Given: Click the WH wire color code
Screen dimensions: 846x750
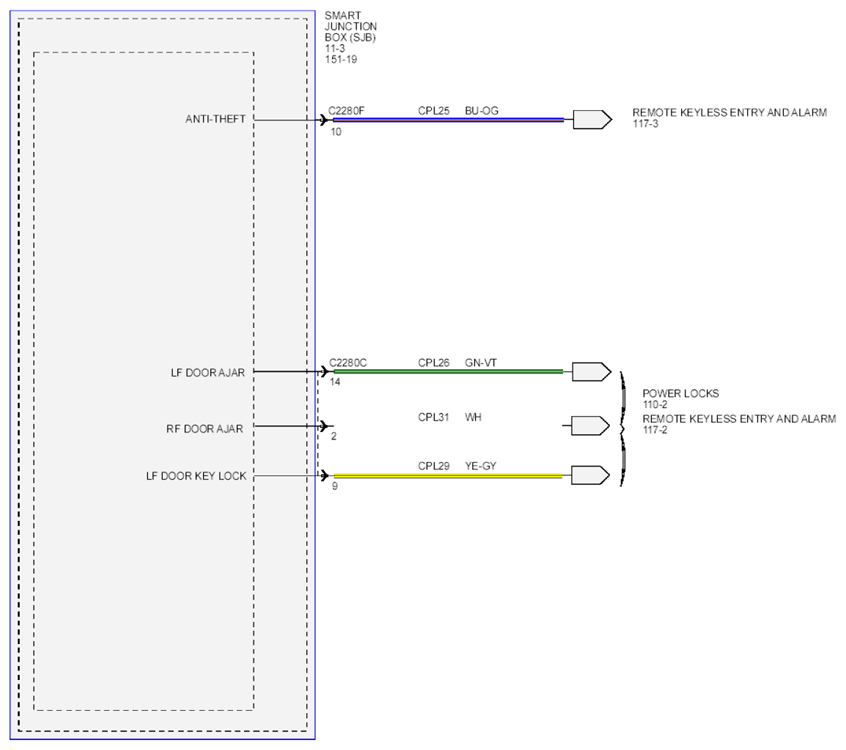Looking at the screenshot, I should (x=473, y=417).
